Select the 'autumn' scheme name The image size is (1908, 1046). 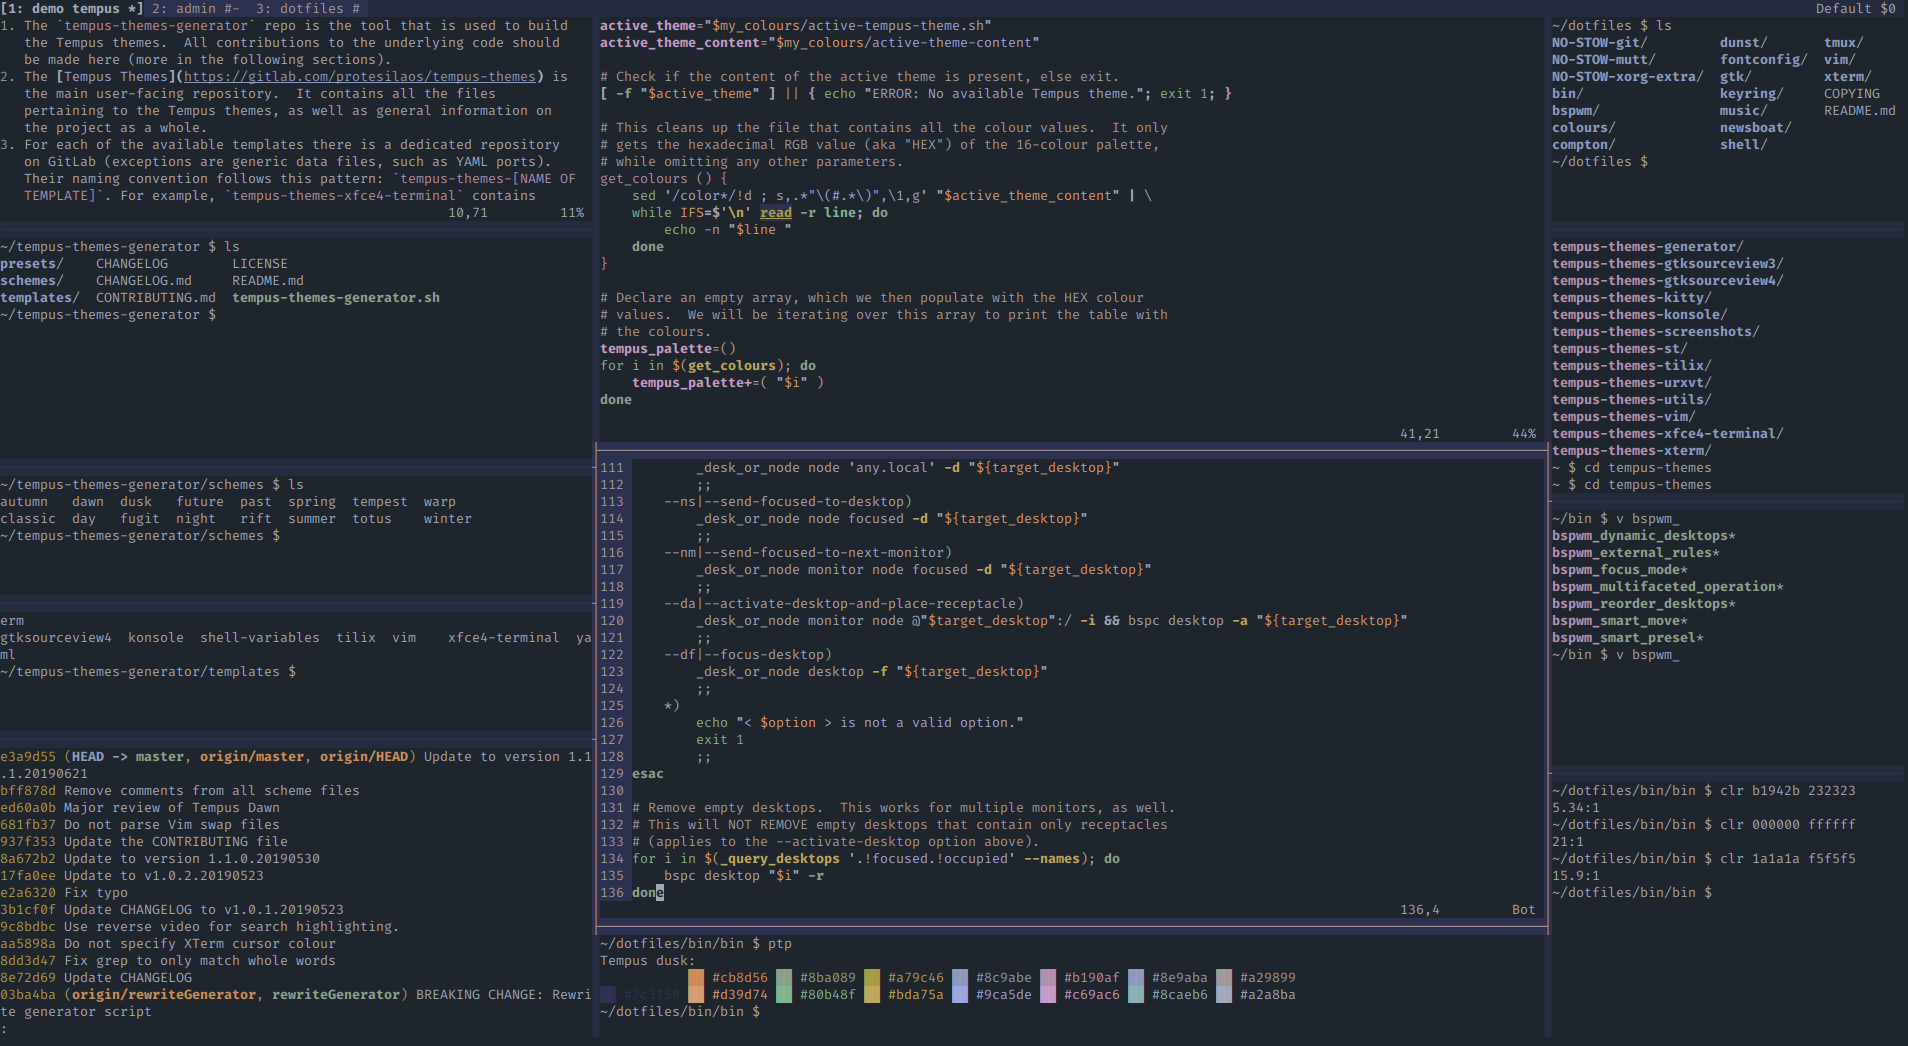(24, 501)
